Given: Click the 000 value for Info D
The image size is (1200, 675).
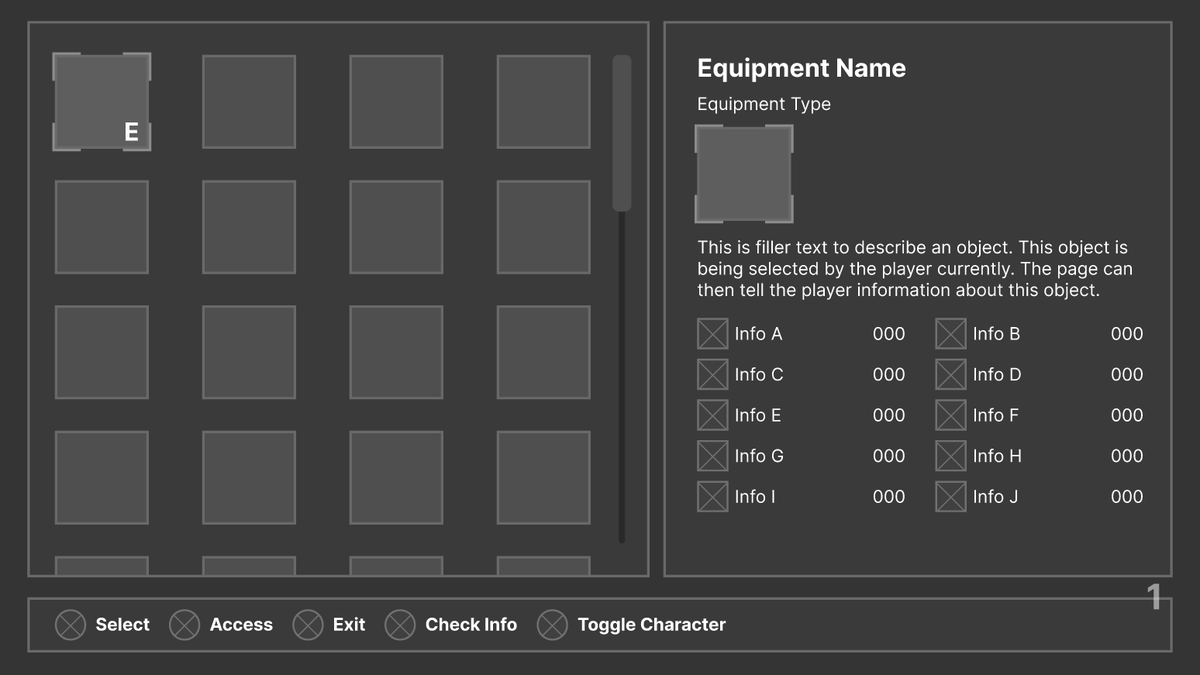Looking at the screenshot, I should point(1127,374).
